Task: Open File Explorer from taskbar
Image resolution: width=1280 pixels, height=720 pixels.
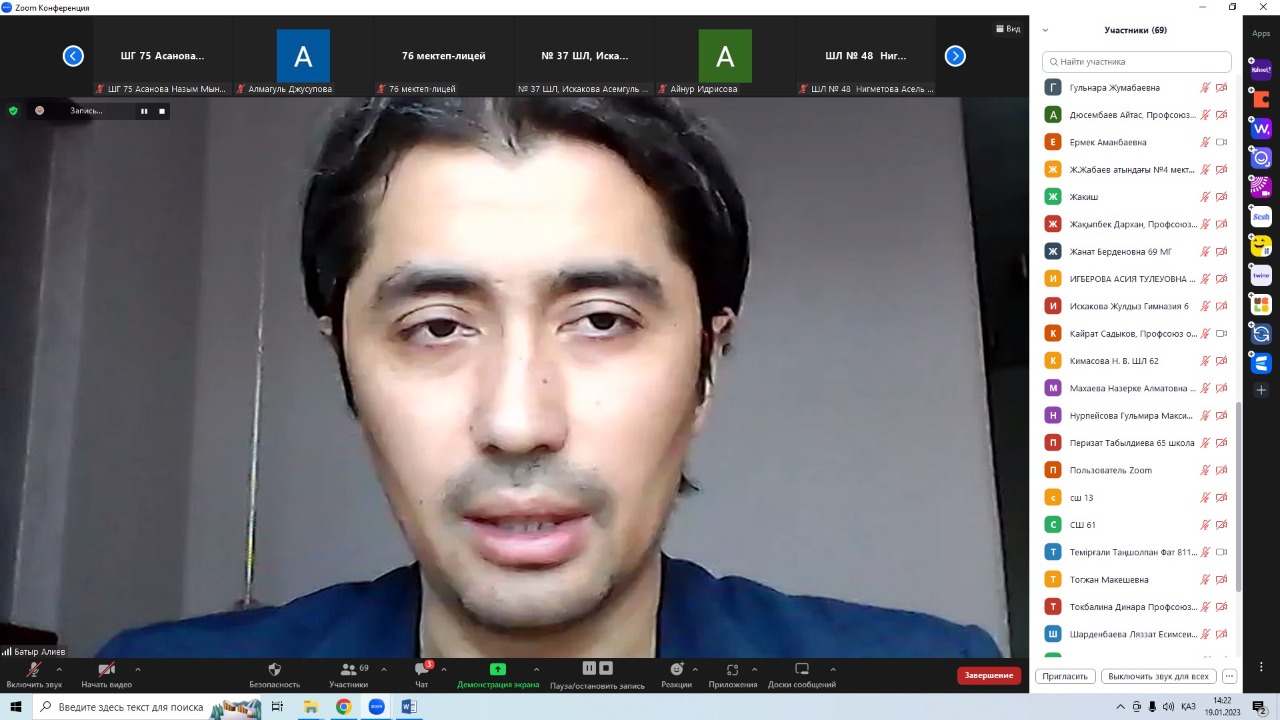Action: [x=311, y=707]
